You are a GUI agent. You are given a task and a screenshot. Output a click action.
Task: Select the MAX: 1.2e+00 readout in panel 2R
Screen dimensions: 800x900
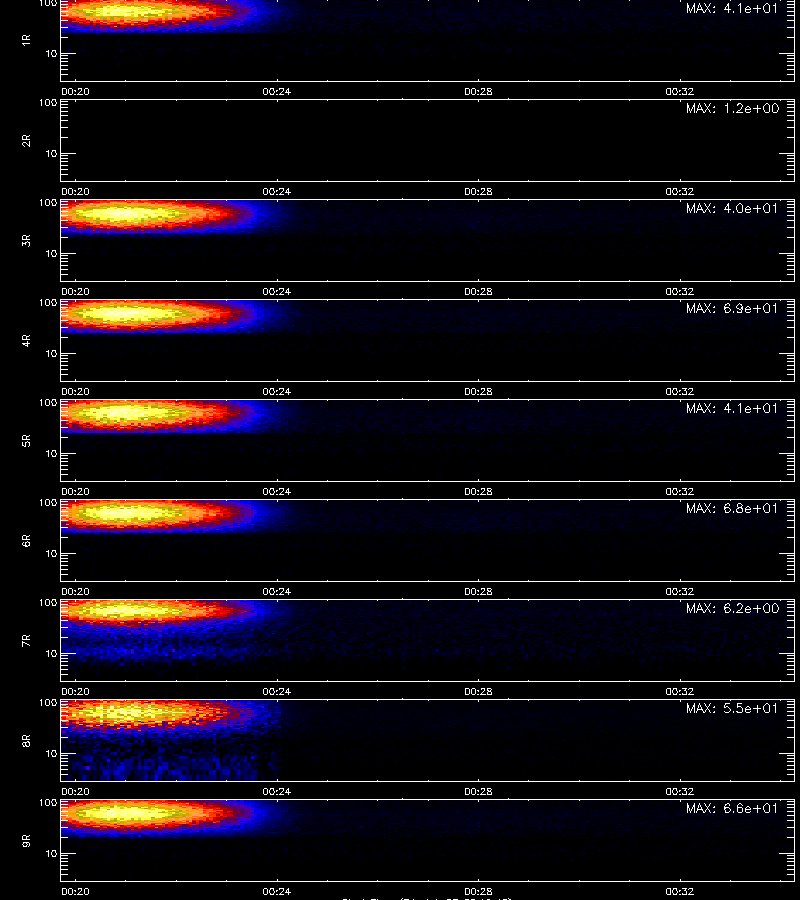tap(732, 108)
